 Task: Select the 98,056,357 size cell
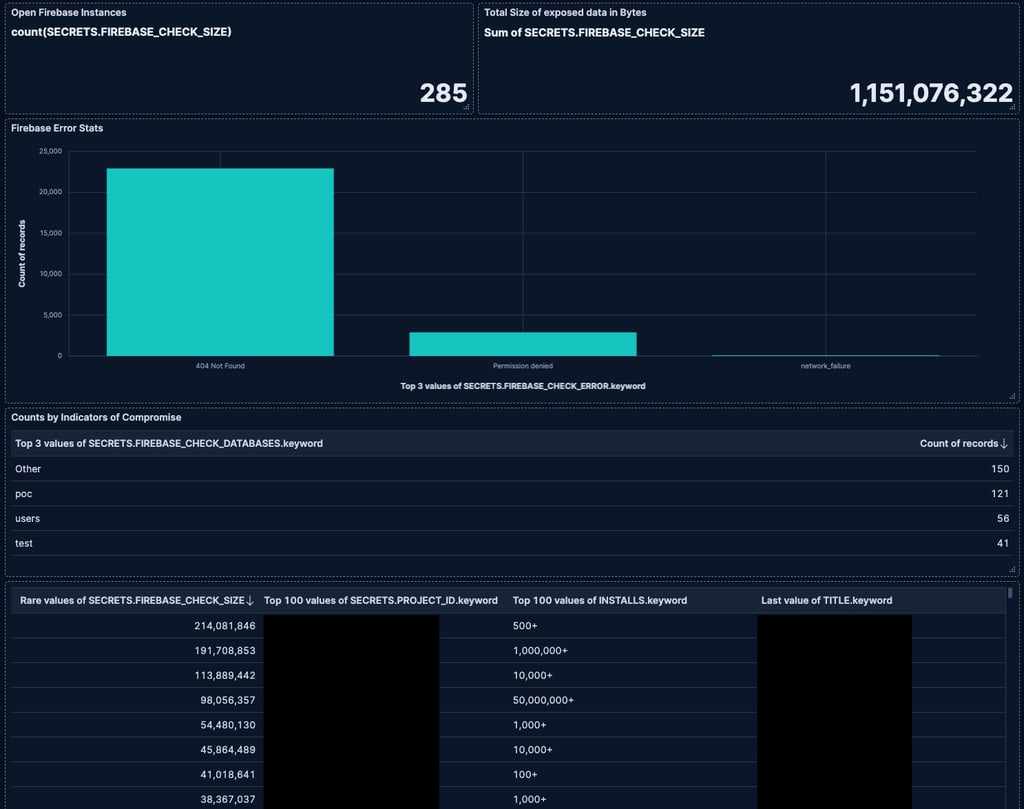click(228, 700)
